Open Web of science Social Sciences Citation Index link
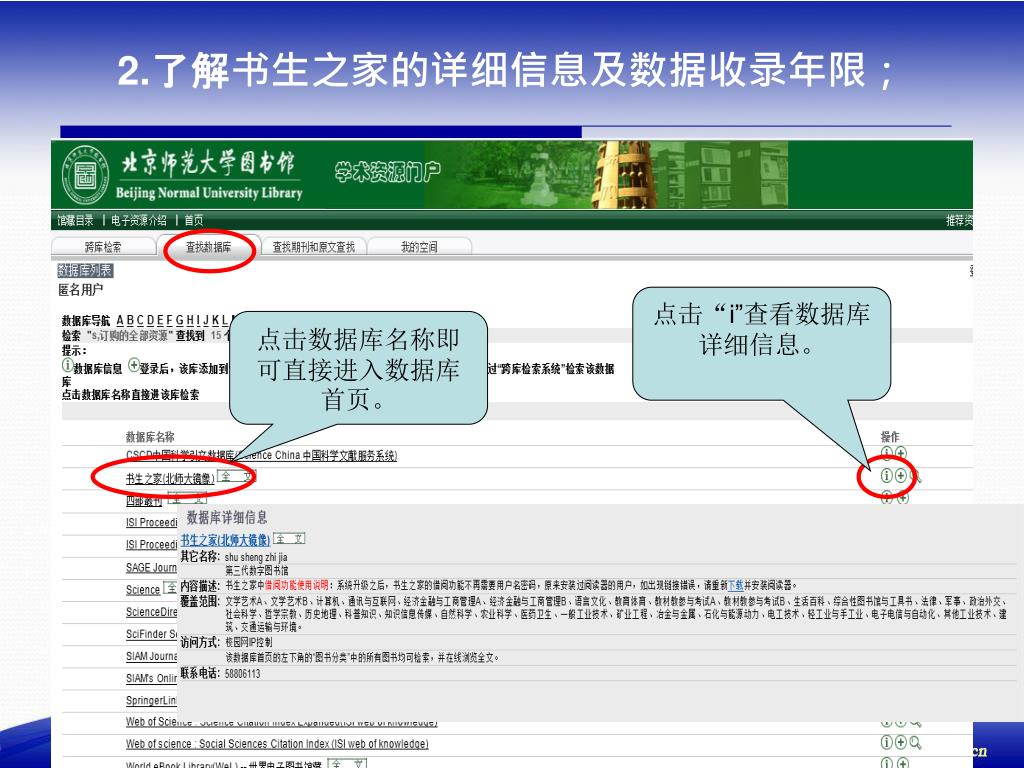 click(x=278, y=744)
